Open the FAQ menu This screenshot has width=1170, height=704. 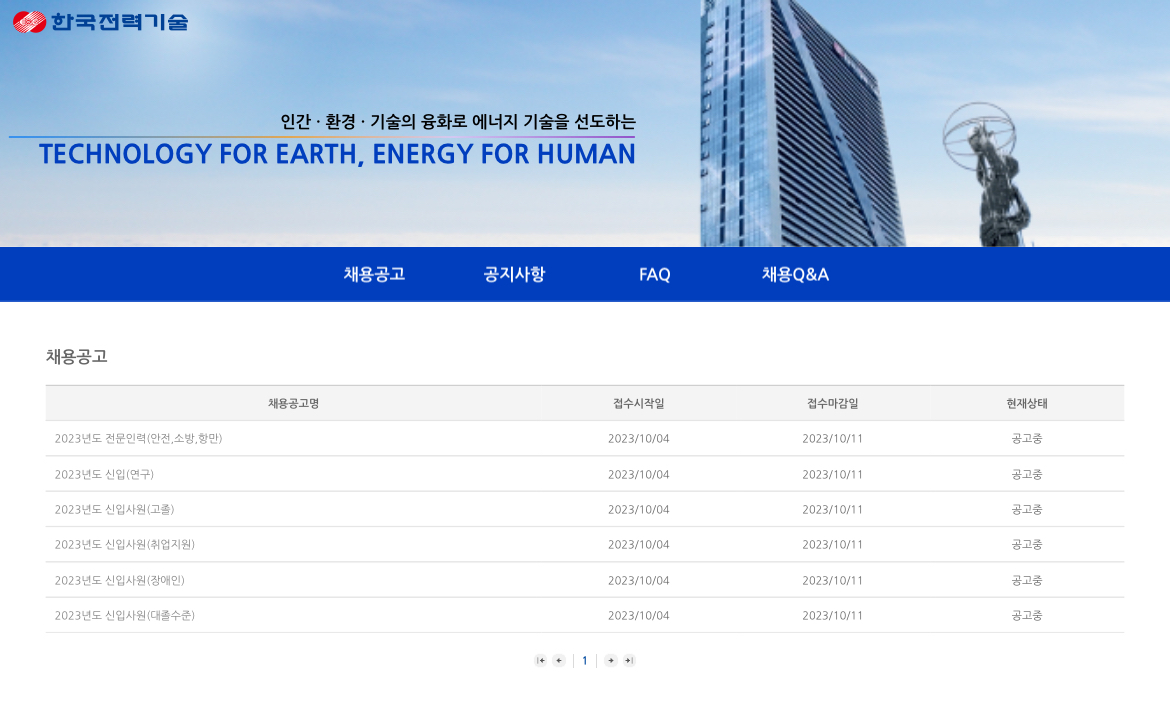tap(655, 274)
